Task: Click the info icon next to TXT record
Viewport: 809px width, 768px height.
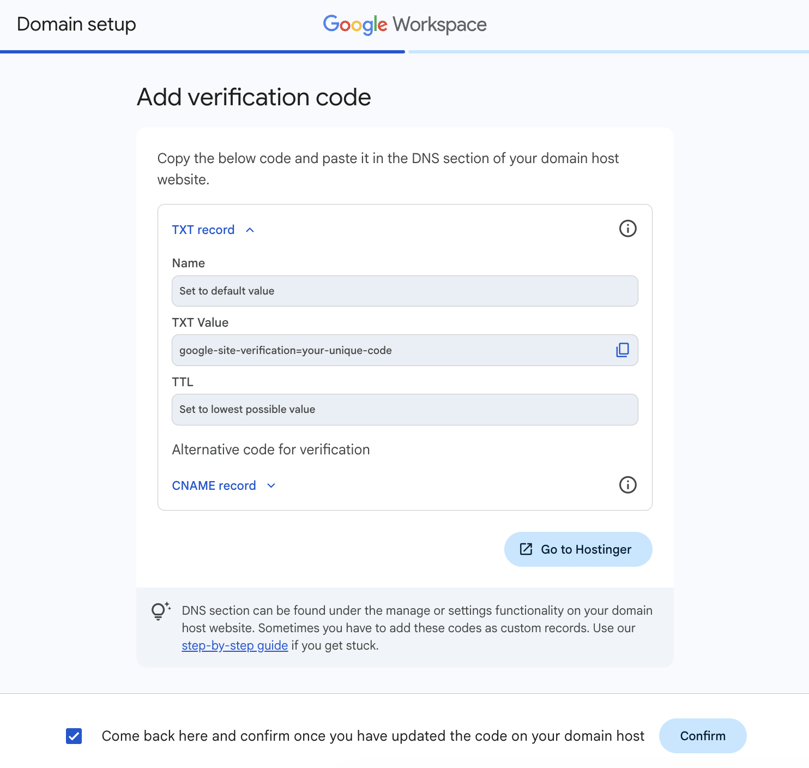Action: 627,228
